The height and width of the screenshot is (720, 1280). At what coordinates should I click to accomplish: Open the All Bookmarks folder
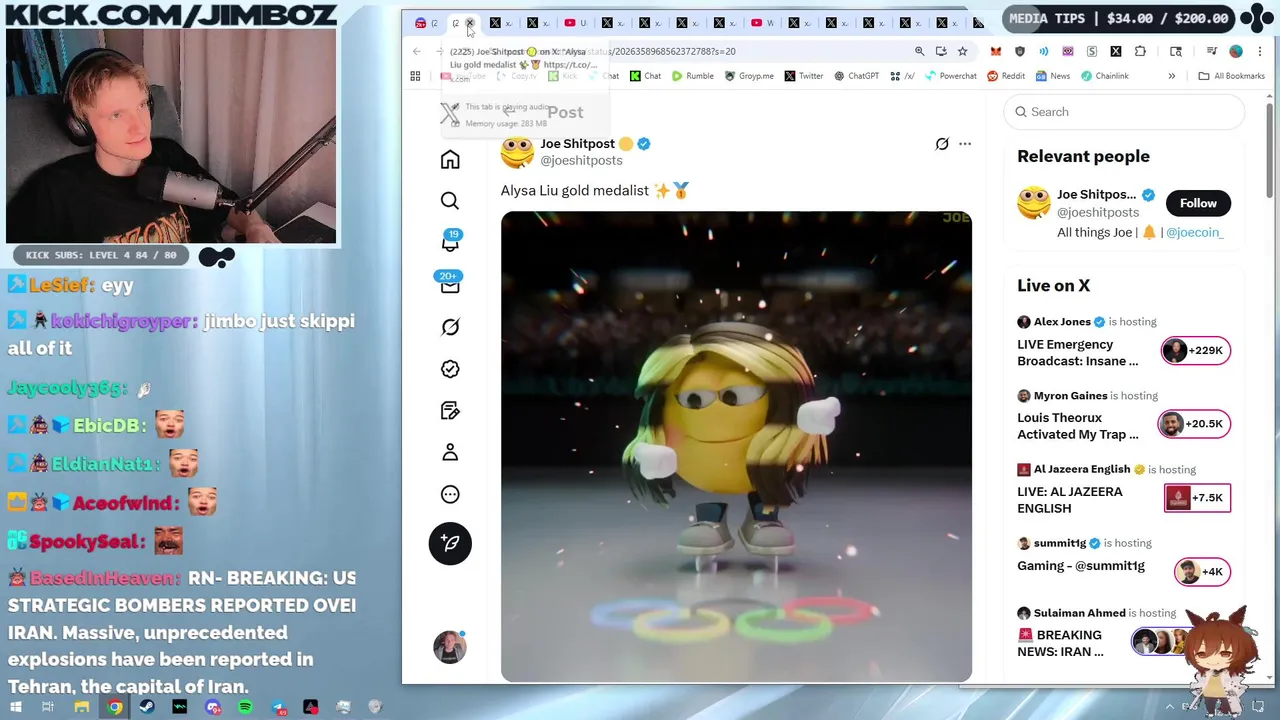(x=1231, y=76)
